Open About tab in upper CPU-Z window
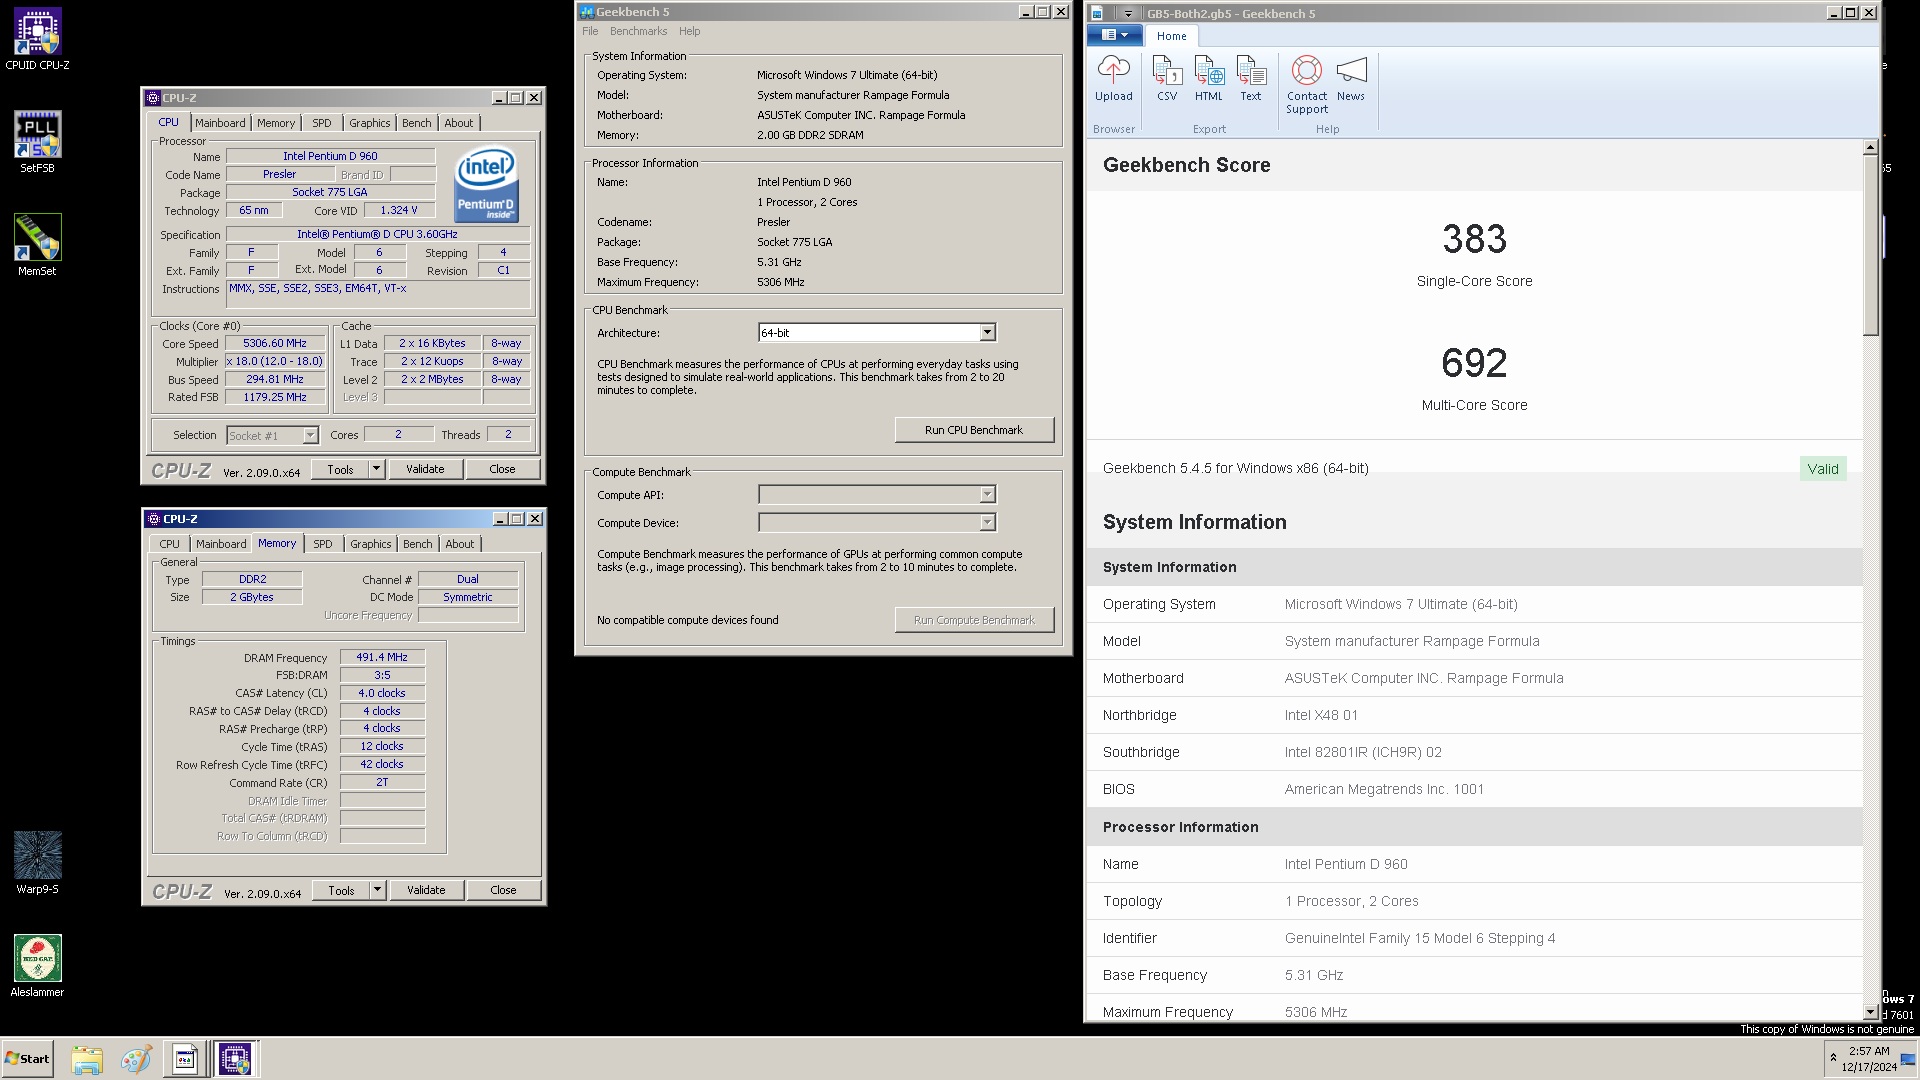This screenshot has height=1080, width=1920. point(459,123)
